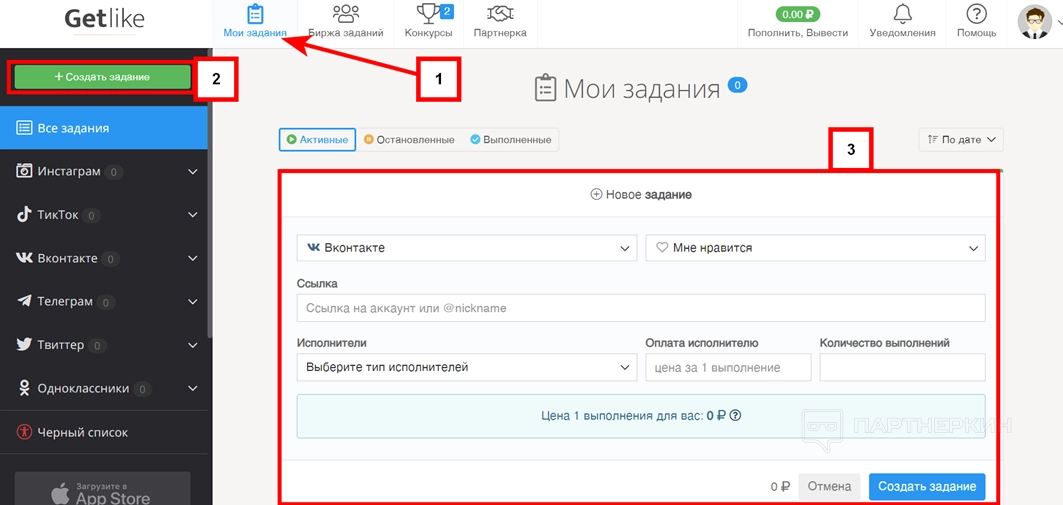
Task: Click the VK logo icon in sidebar
Action: (24, 258)
